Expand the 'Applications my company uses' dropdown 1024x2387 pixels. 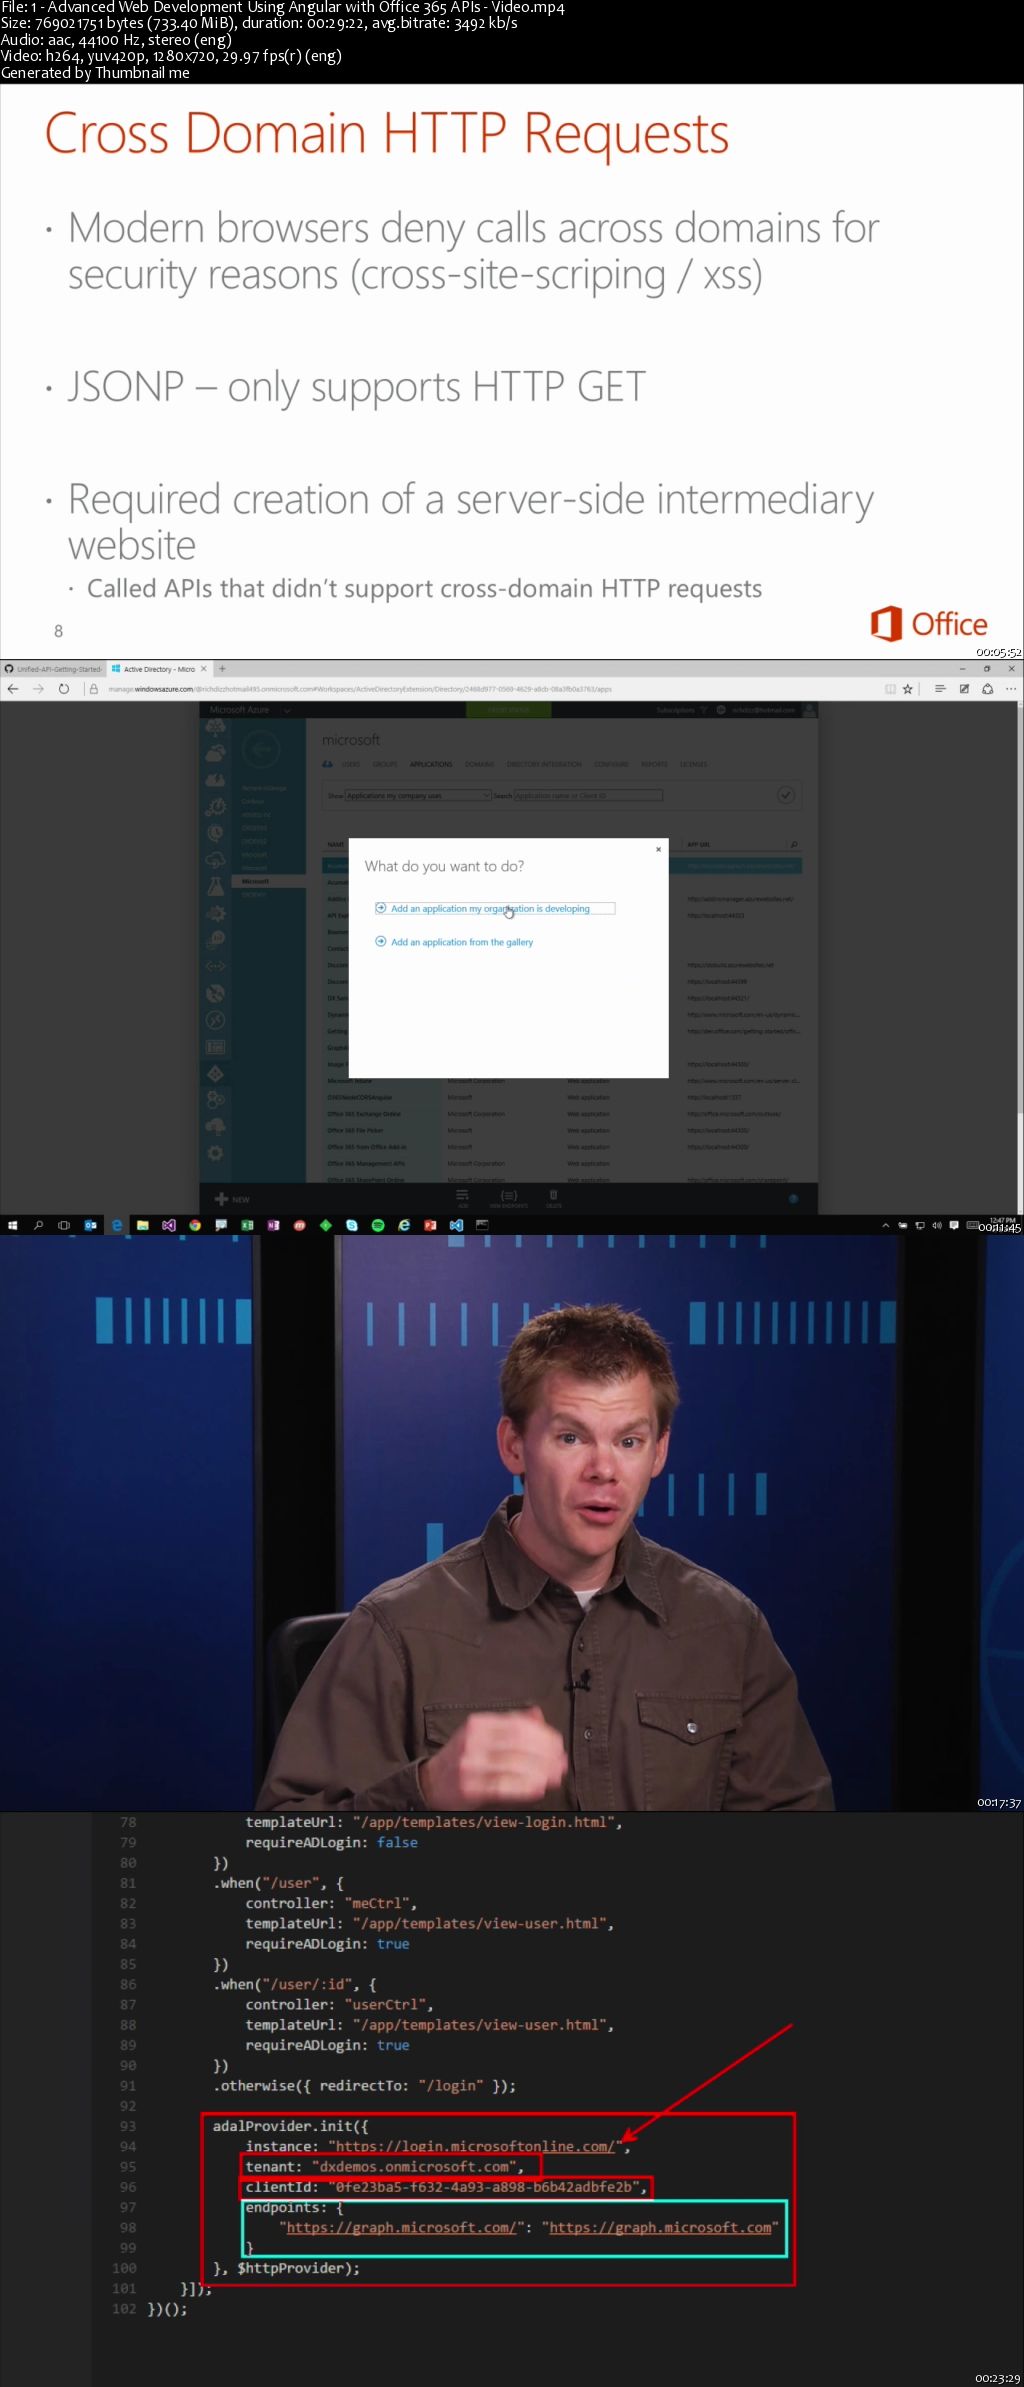click(418, 796)
